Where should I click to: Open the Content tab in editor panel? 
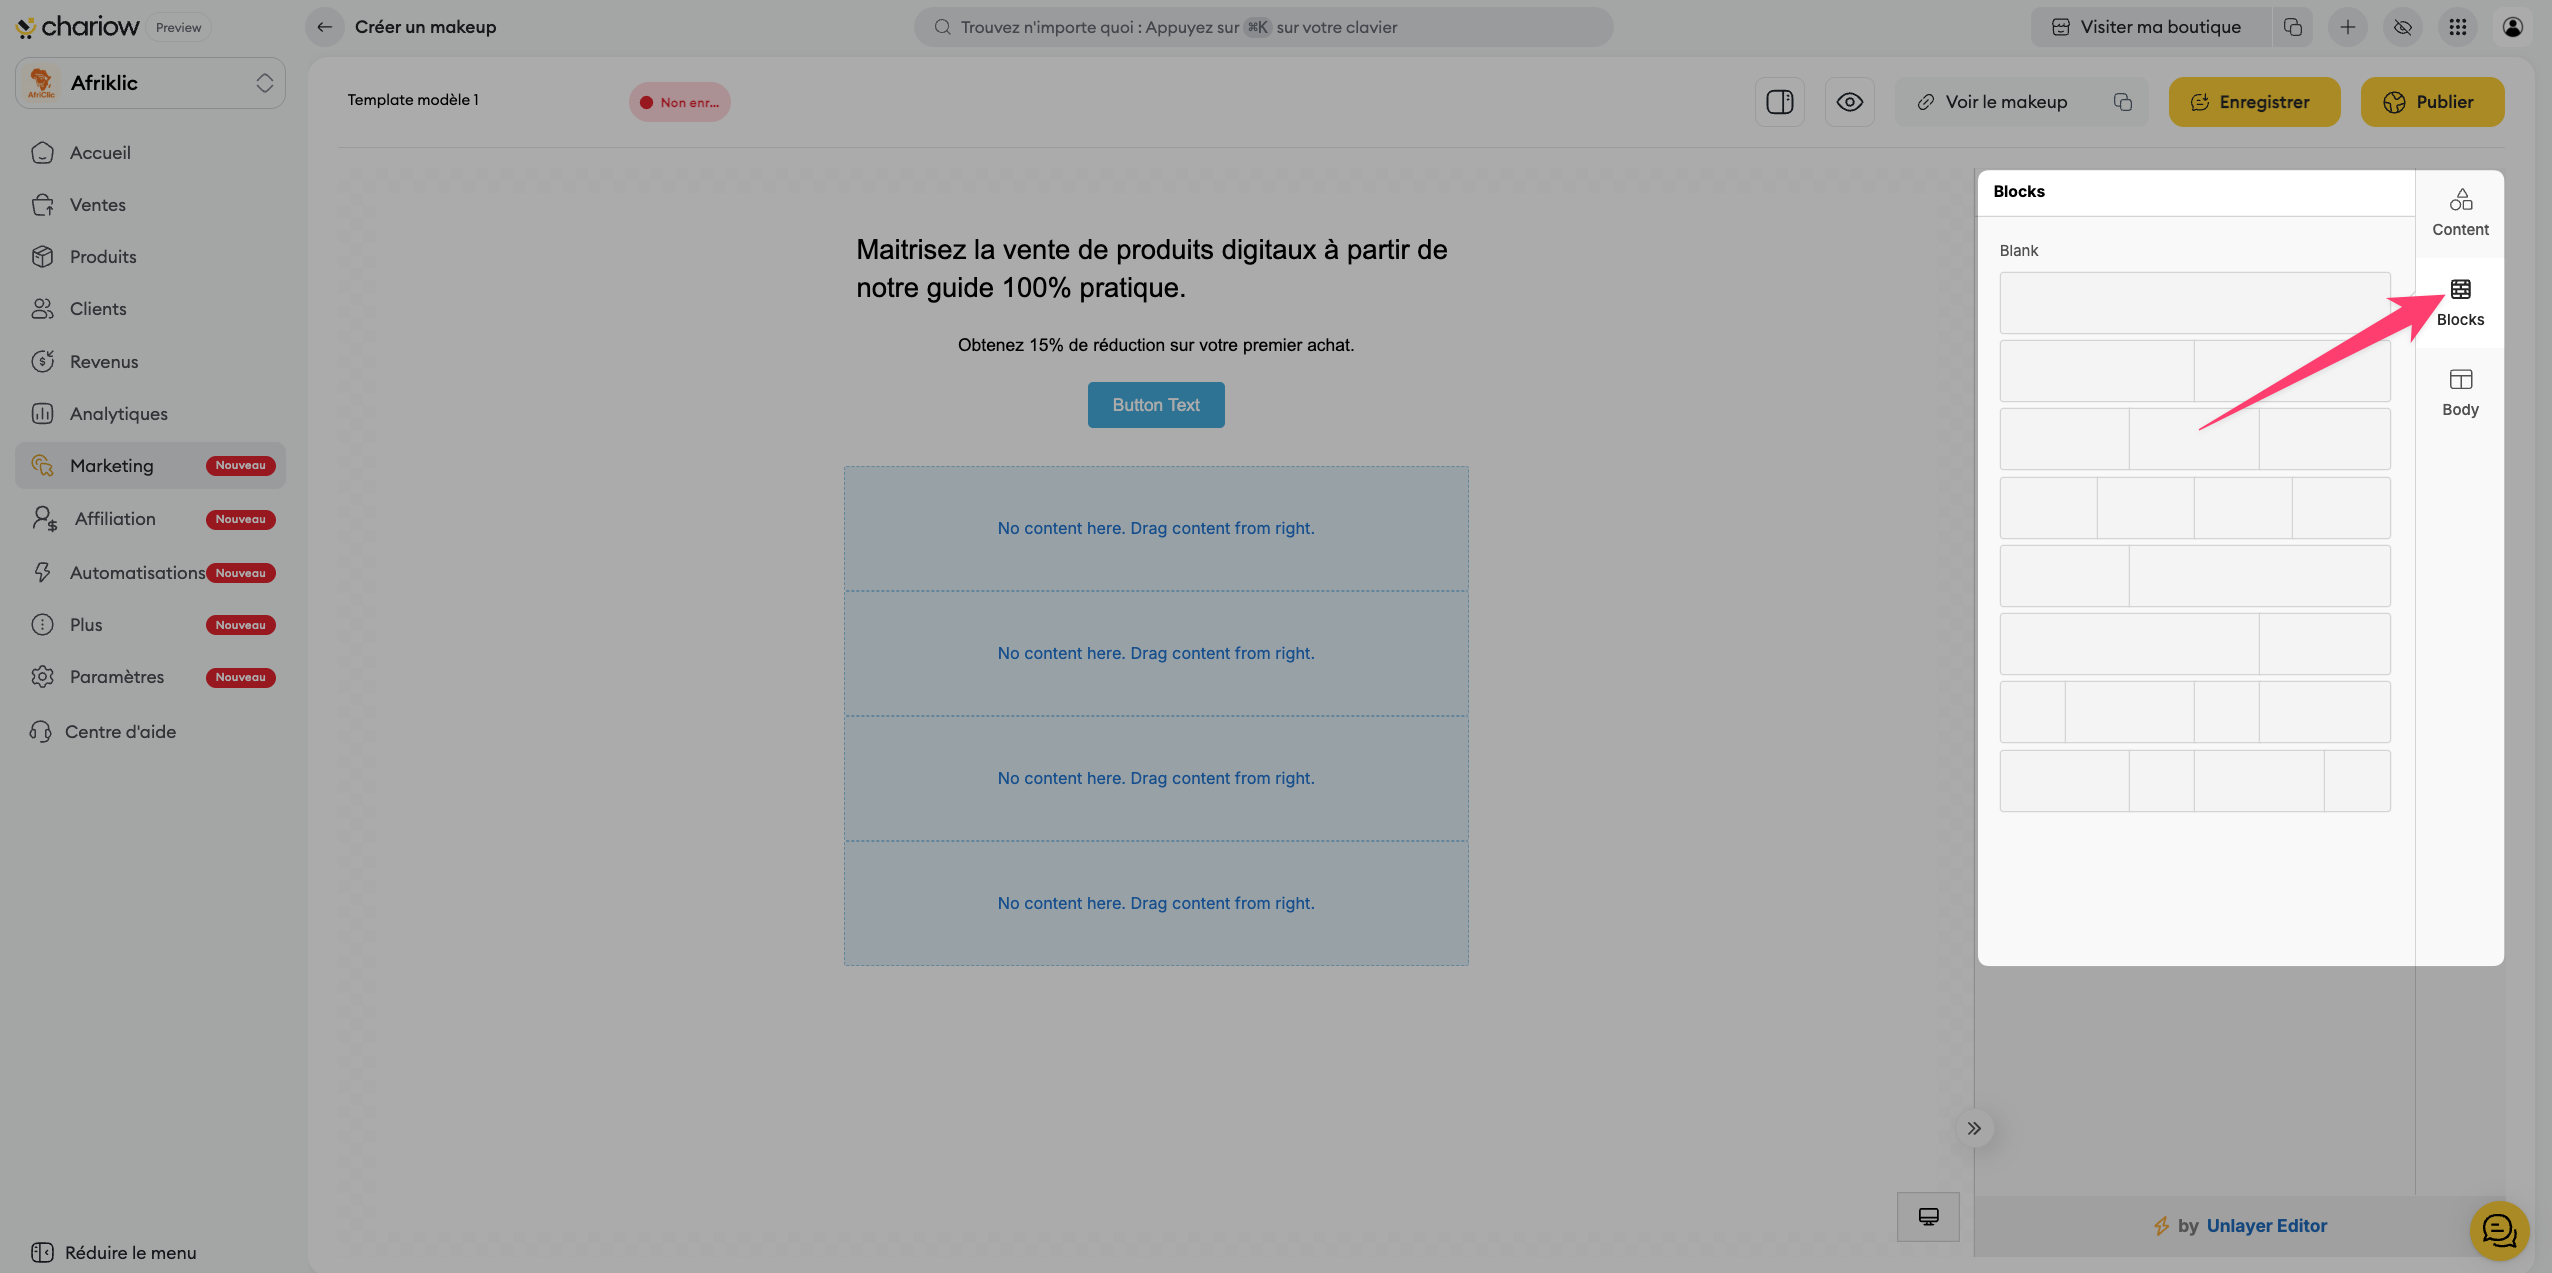click(2459, 212)
